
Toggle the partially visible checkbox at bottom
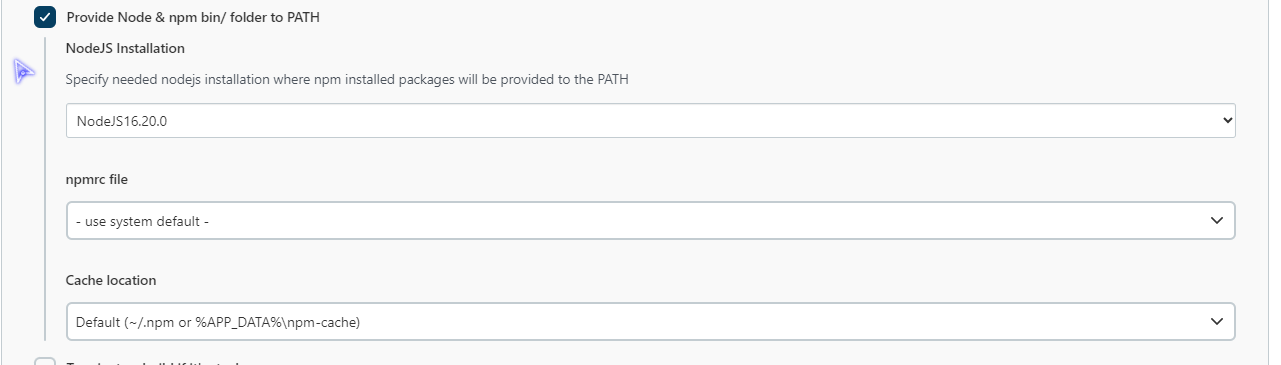tap(45, 361)
